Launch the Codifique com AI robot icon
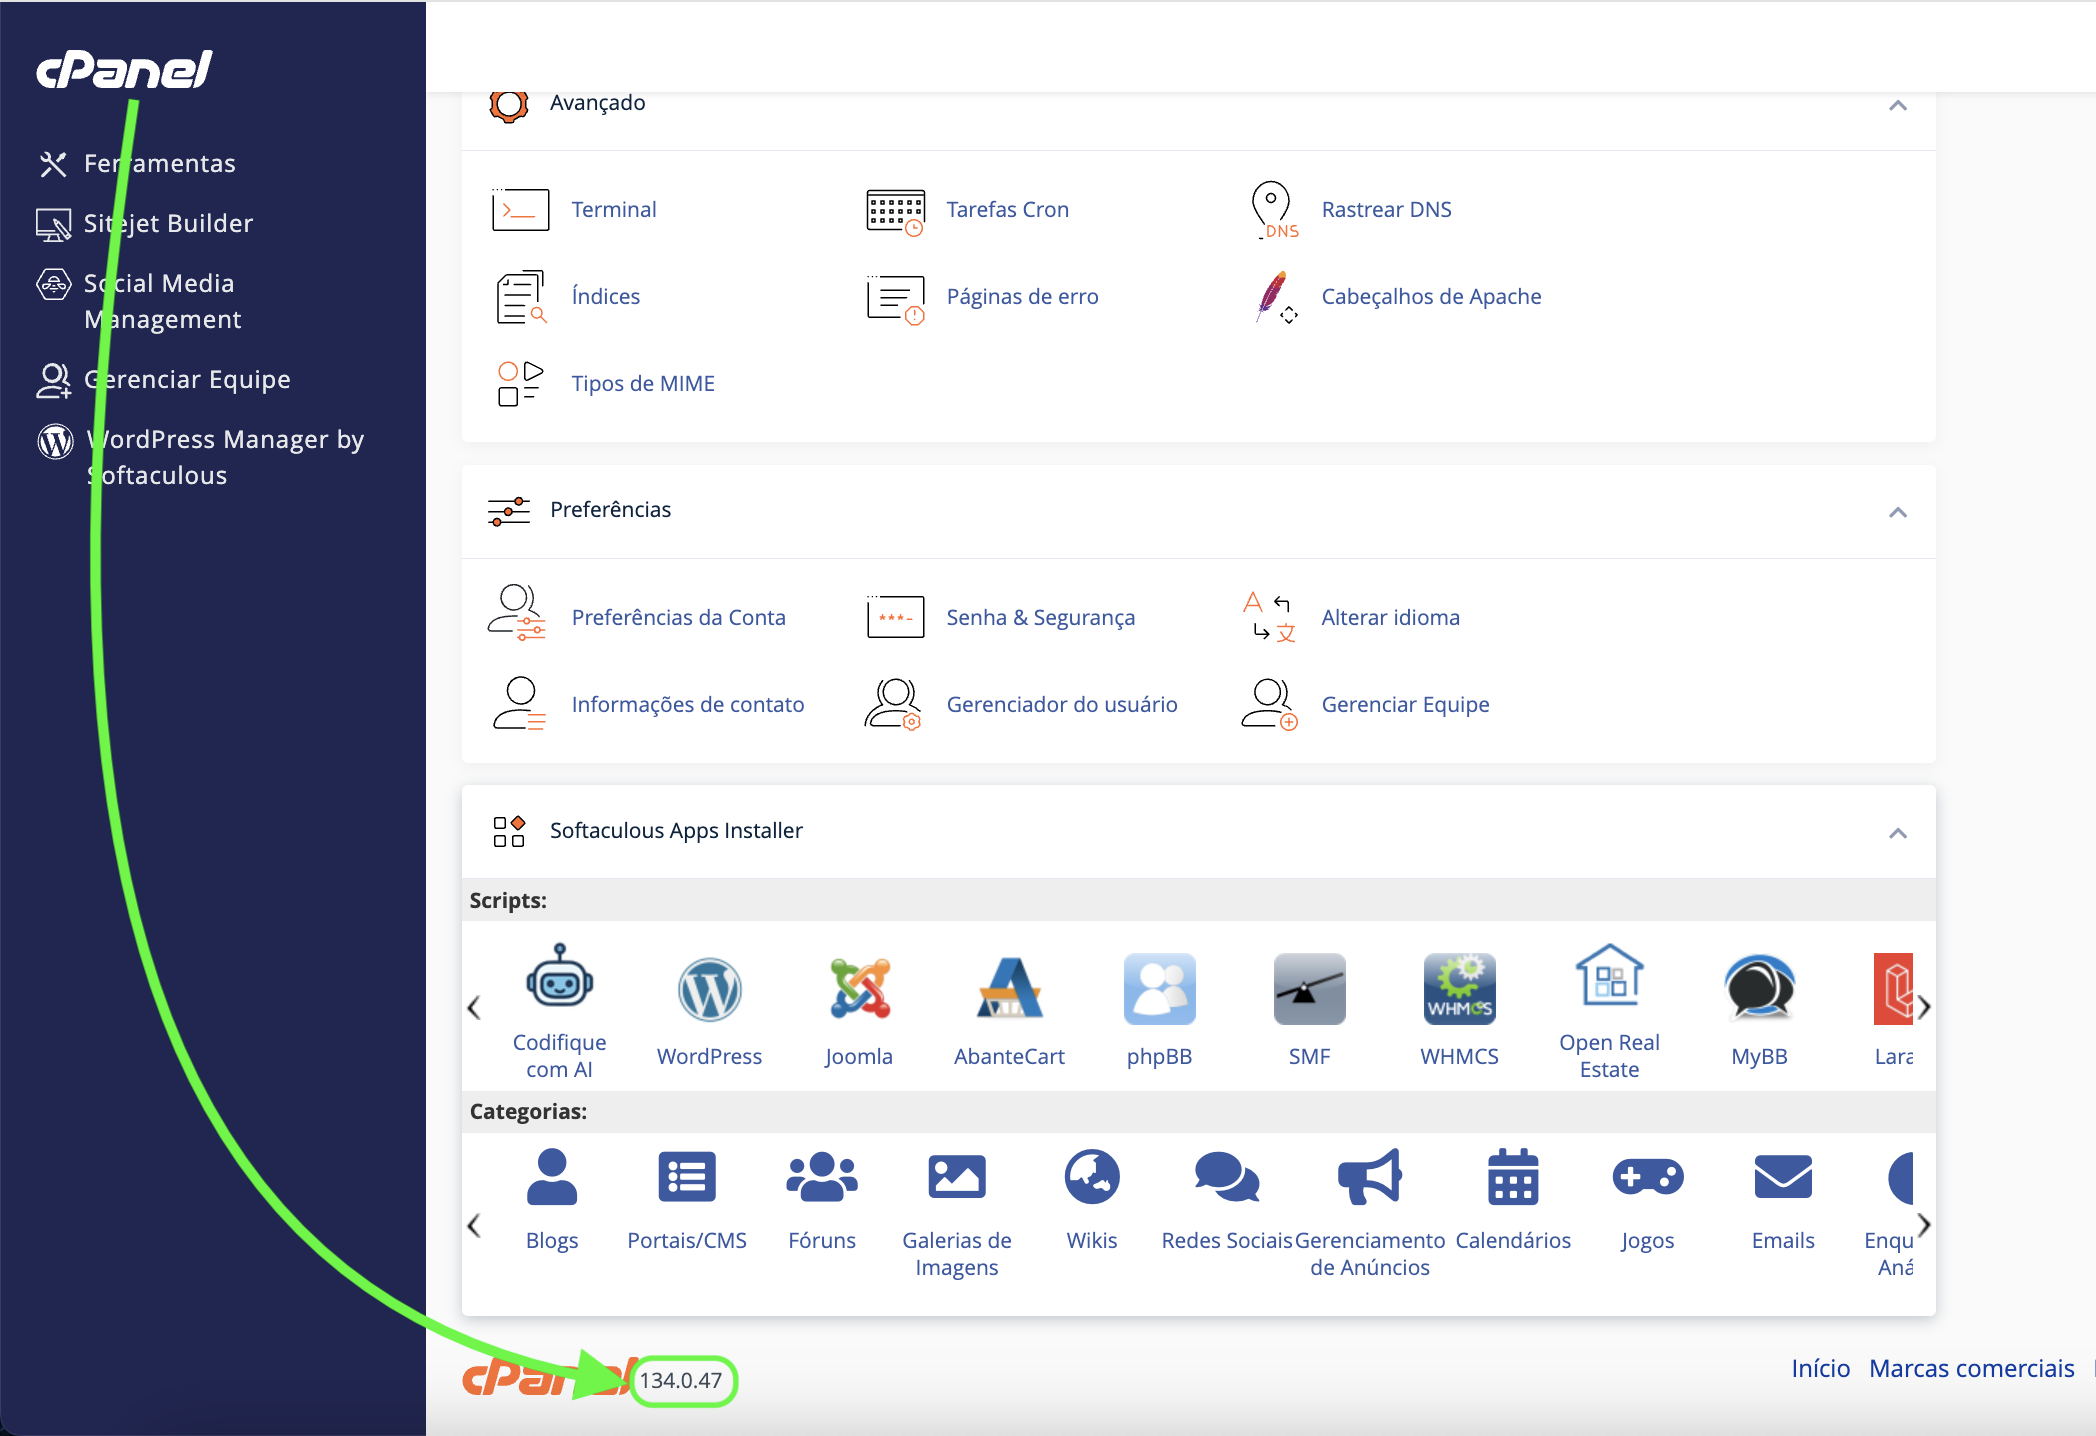2096x1436 pixels. click(559, 976)
